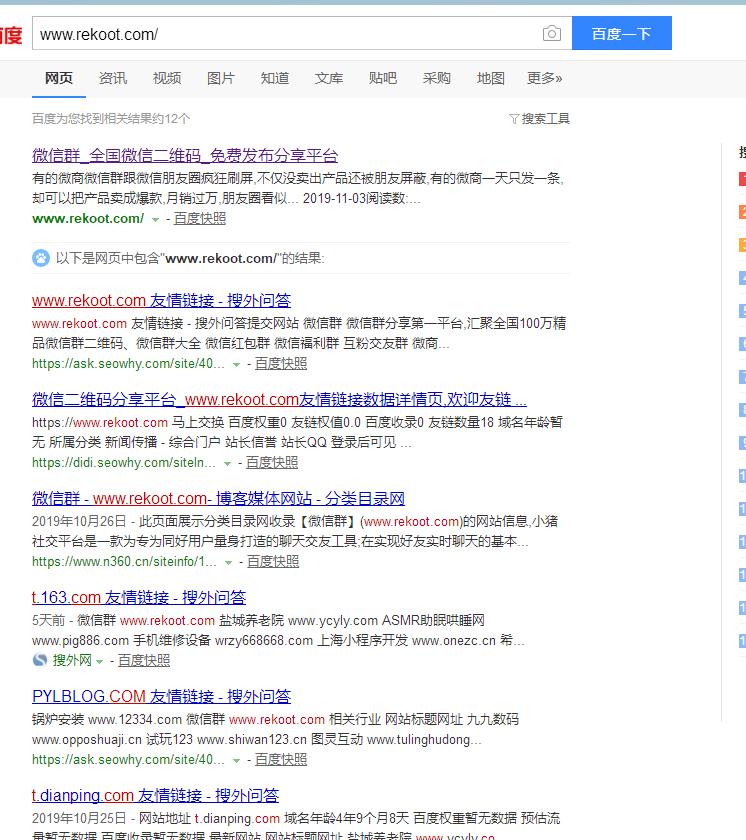Open the 图片 tab

pos(221,78)
